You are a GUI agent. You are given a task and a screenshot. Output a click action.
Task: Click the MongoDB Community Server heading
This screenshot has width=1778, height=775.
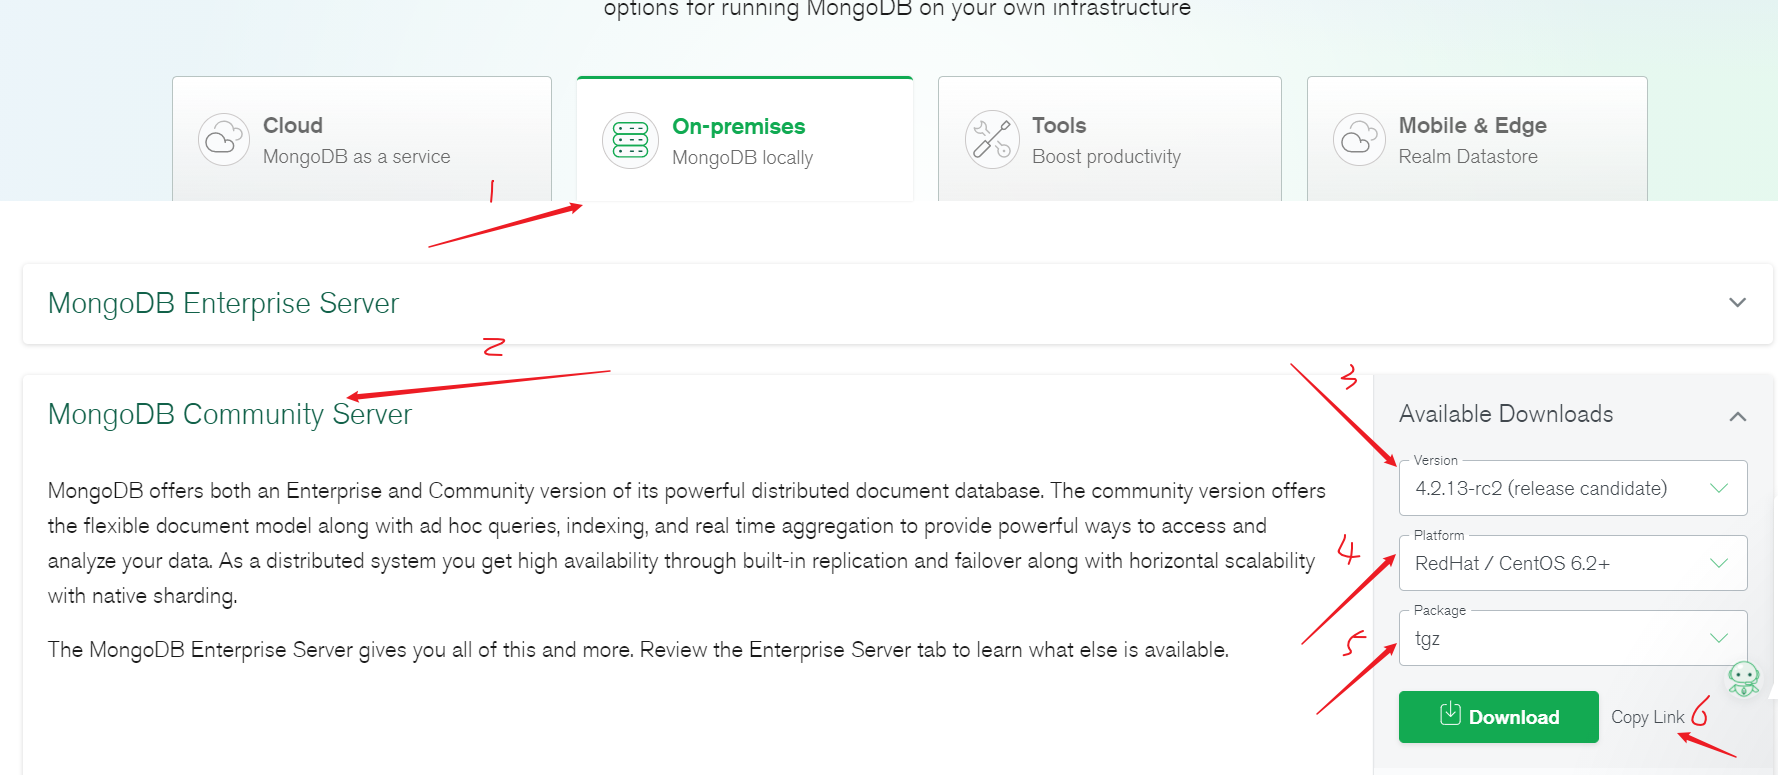tap(230, 414)
